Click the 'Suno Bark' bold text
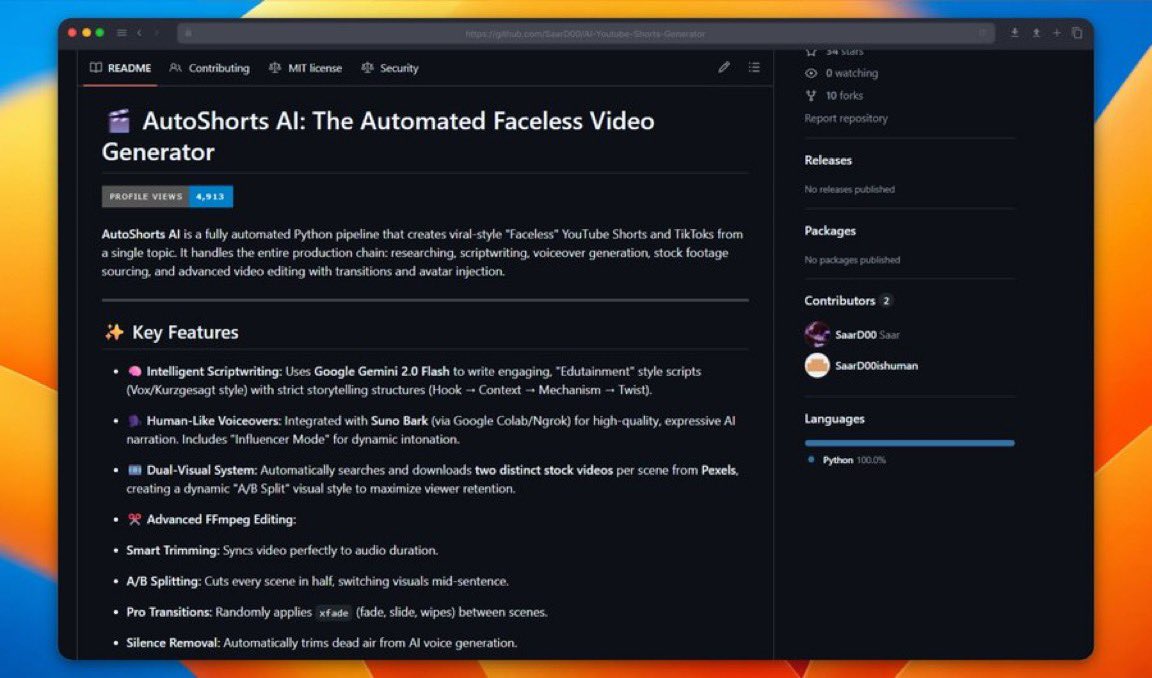Image resolution: width=1152 pixels, height=678 pixels. [x=399, y=421]
